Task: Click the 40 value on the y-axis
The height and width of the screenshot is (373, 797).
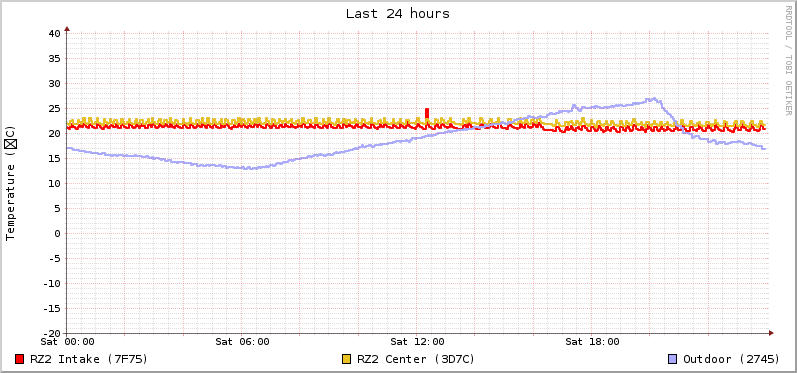Action: tap(54, 34)
